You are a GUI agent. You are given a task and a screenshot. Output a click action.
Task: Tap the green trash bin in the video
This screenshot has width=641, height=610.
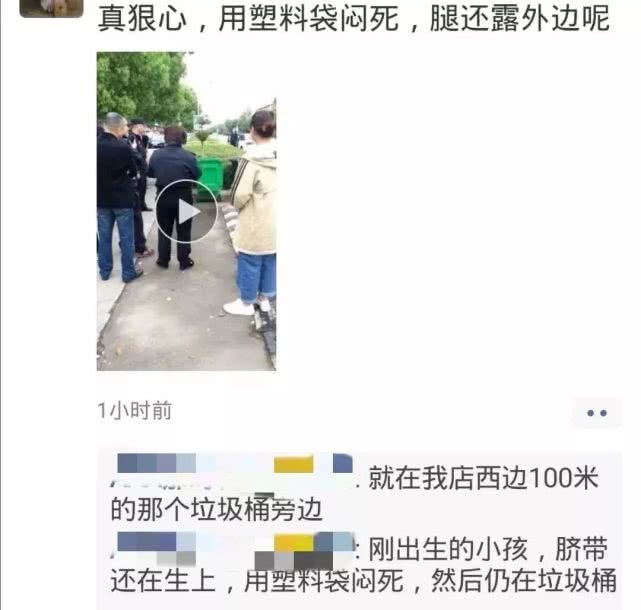tap(211, 179)
